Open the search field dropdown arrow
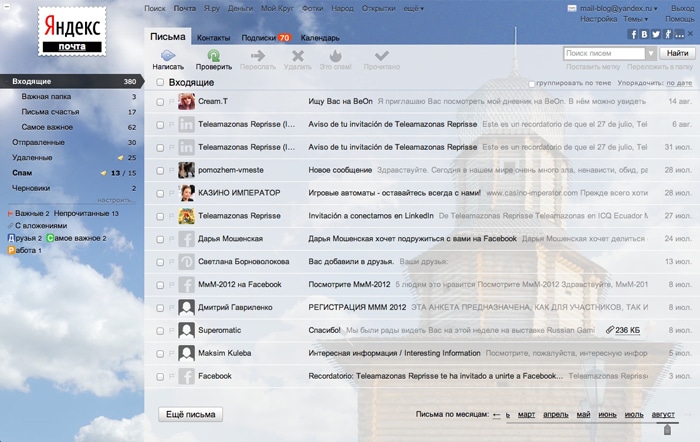 651,53
